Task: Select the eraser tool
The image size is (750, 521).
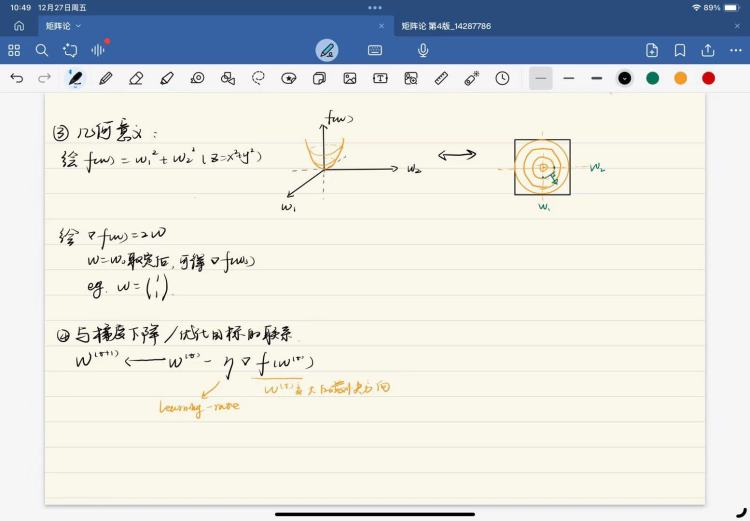Action: point(136,78)
